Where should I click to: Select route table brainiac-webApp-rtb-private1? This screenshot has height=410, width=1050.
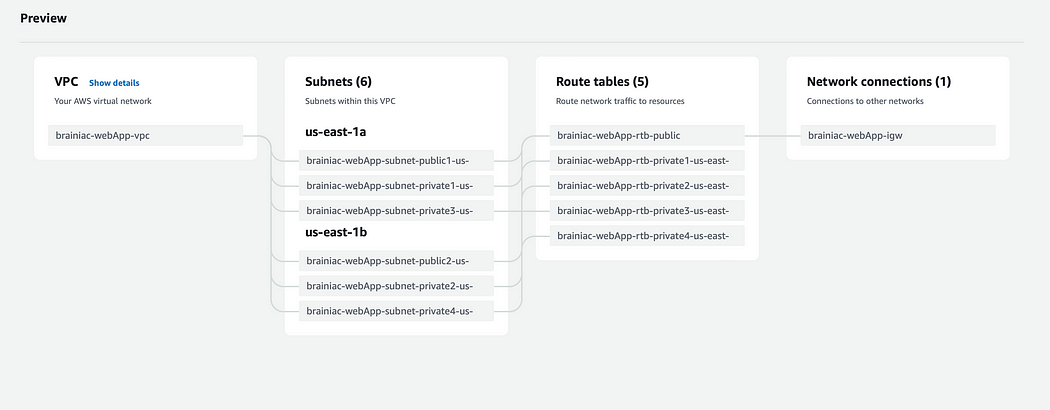point(647,161)
